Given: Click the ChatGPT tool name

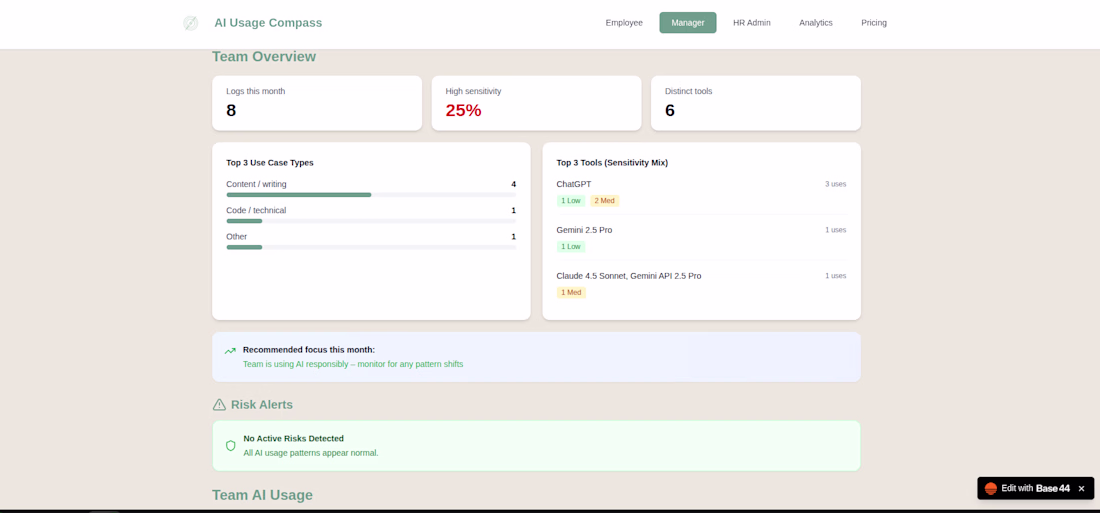Looking at the screenshot, I should click(x=574, y=184).
